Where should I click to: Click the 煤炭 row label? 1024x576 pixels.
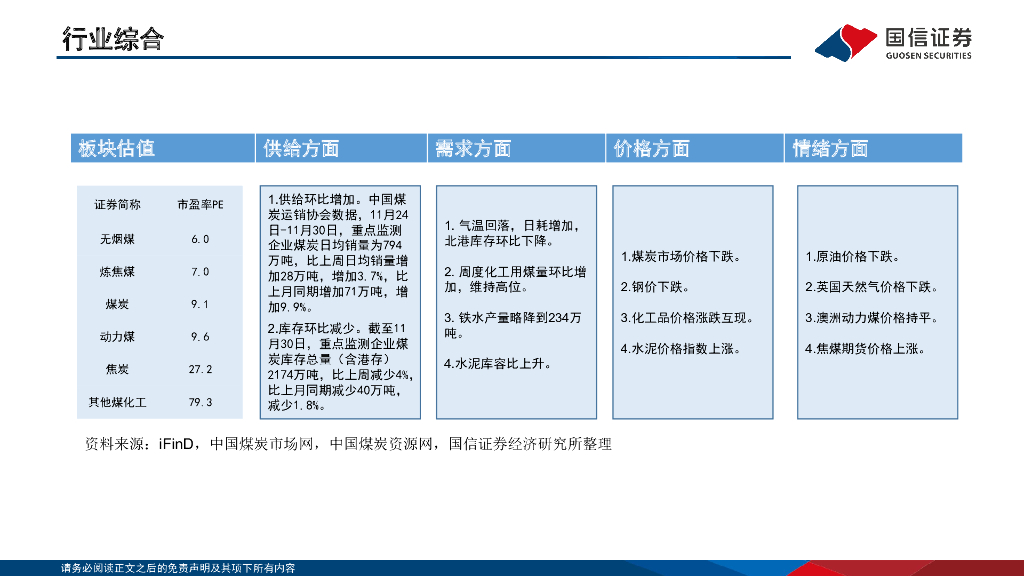click(x=118, y=304)
